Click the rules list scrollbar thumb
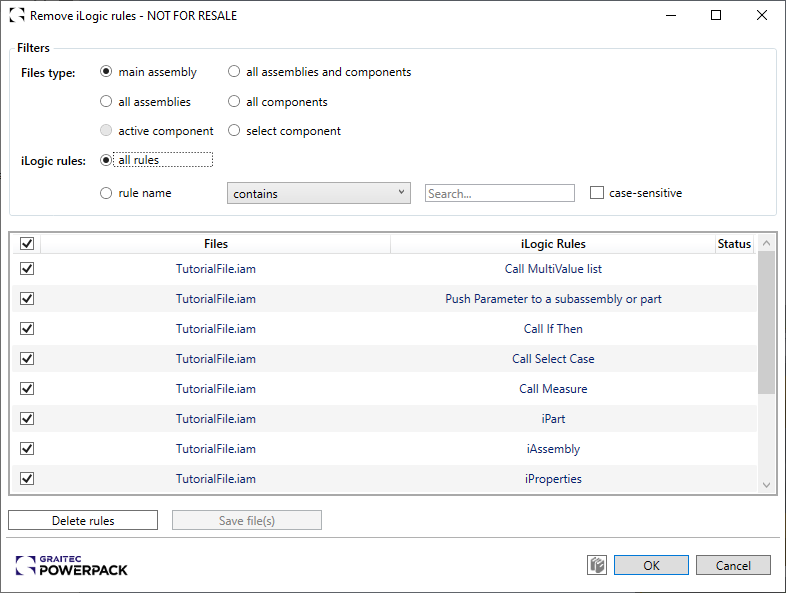The height and width of the screenshot is (593, 786). point(767,320)
